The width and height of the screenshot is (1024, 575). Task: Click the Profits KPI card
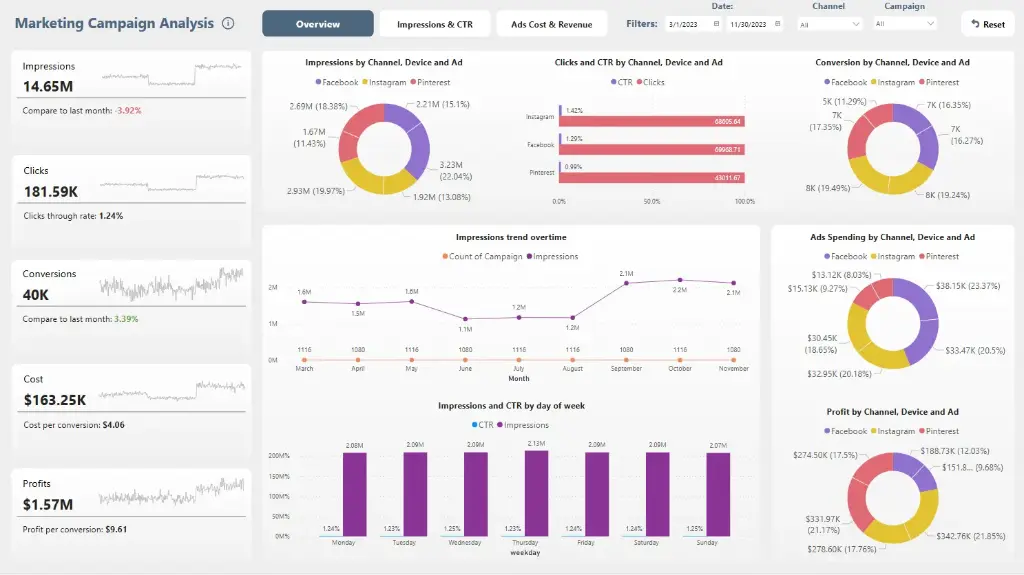(x=131, y=506)
